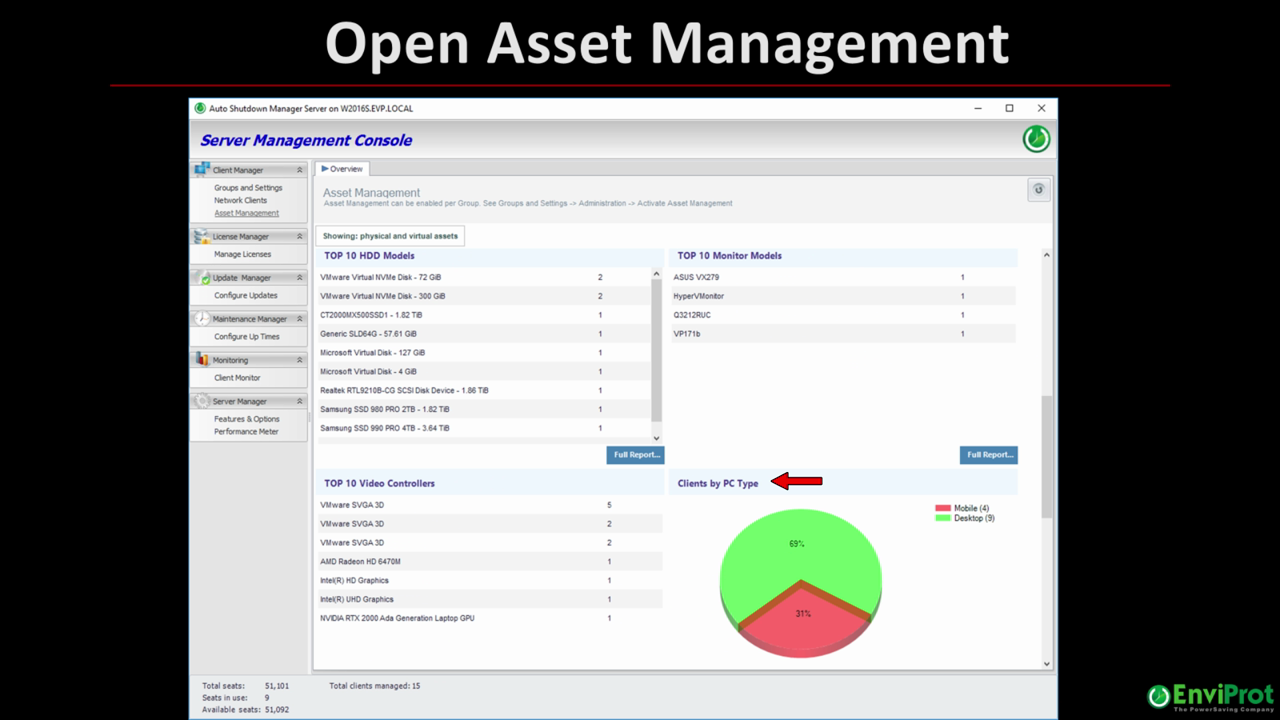Image resolution: width=1280 pixels, height=720 pixels.
Task: Click the Showing physical and virtual assets label
Action: pos(390,236)
